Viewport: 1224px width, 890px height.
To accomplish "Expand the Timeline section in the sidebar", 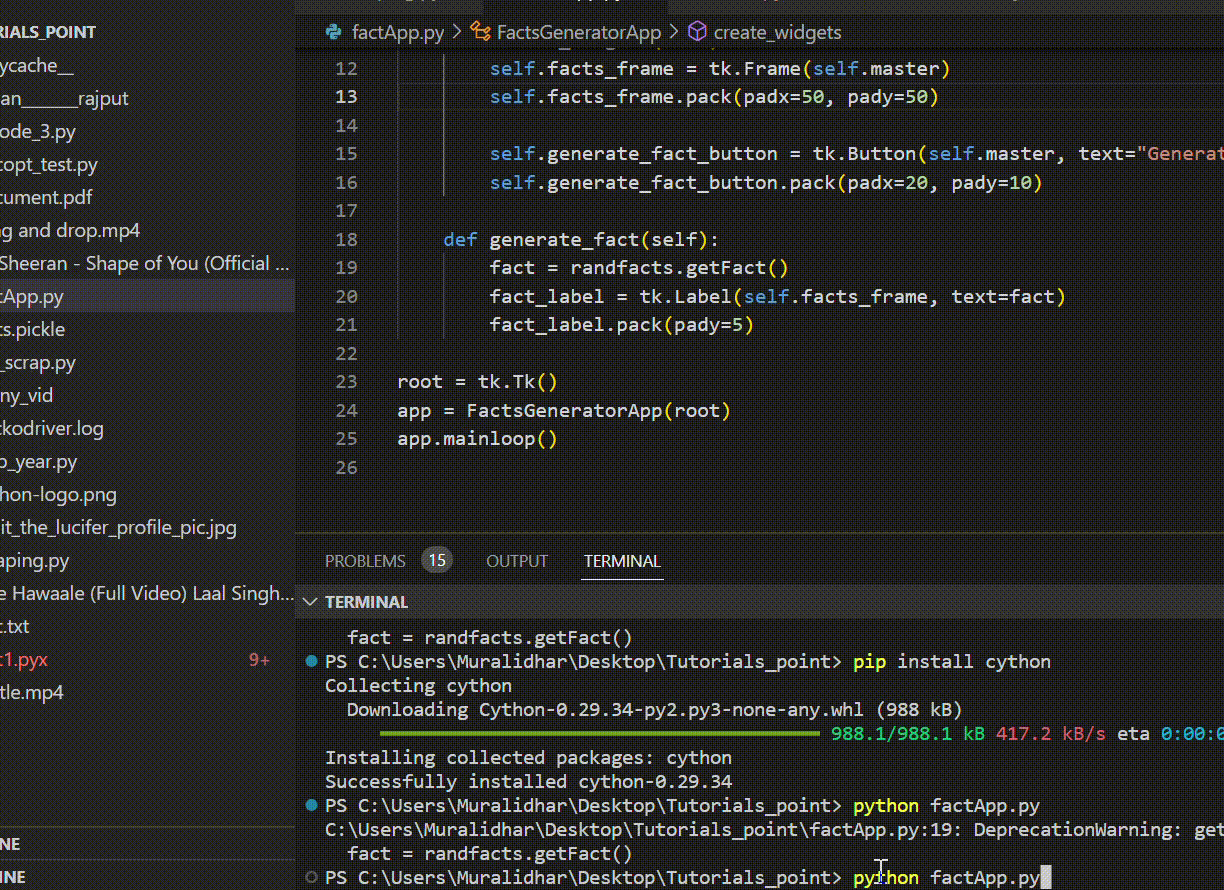I will (12, 877).
